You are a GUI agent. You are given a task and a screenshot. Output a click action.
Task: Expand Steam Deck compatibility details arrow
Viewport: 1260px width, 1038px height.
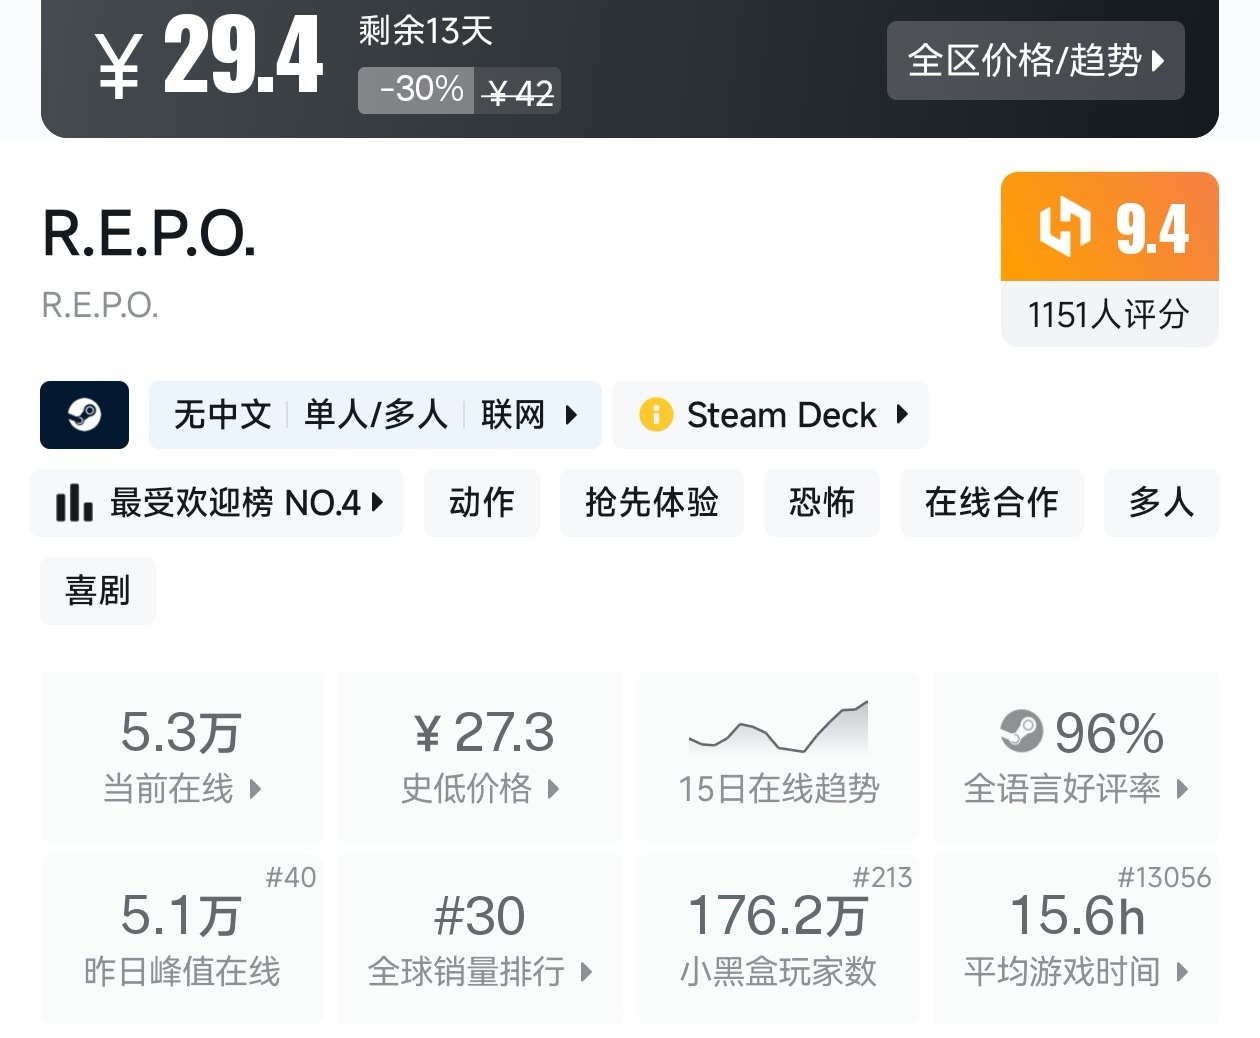[x=903, y=414]
